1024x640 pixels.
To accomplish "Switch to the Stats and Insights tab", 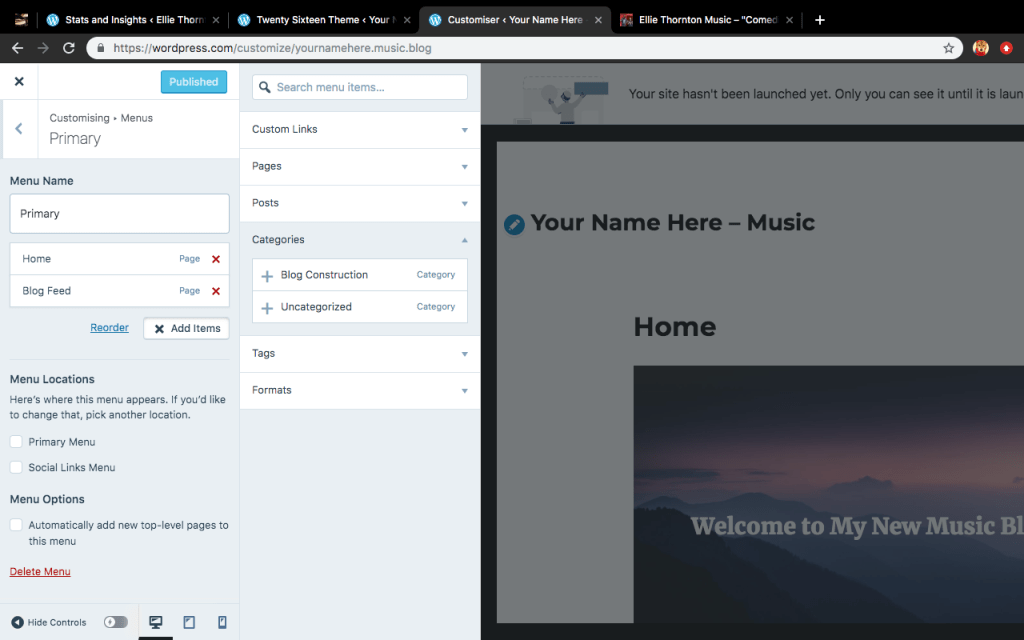I will pyautogui.click(x=130, y=20).
